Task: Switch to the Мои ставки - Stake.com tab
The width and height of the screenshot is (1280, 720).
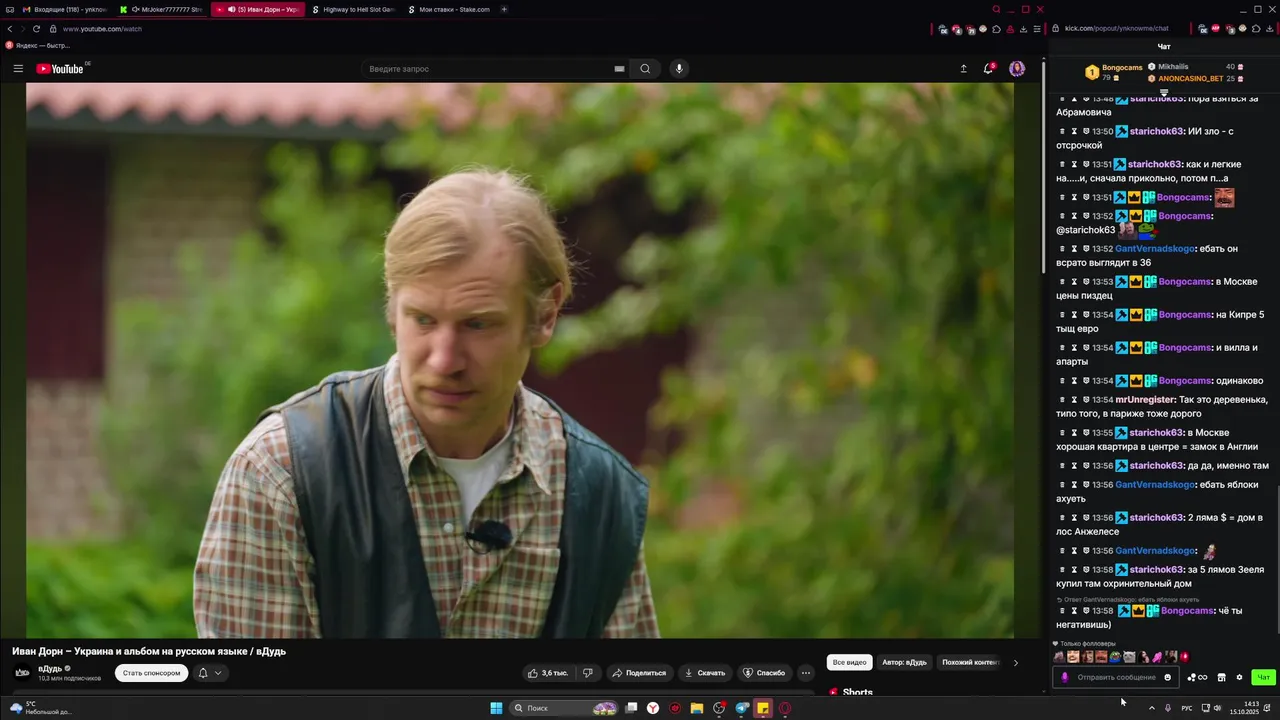Action: pos(449,9)
